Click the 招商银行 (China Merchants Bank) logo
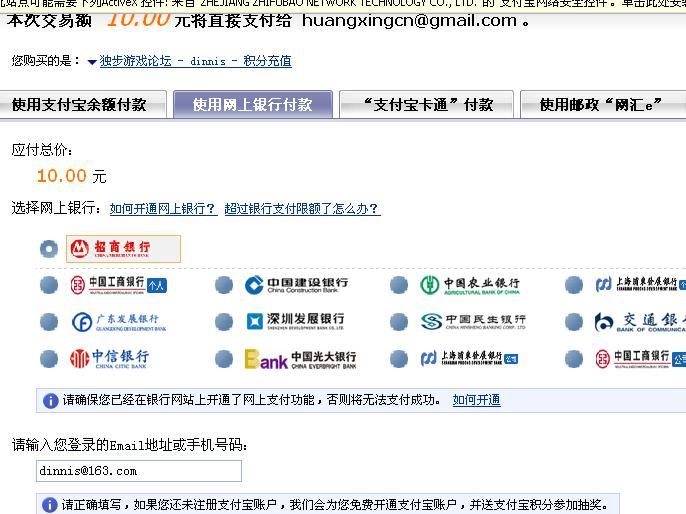This screenshot has width=686, height=514. pos(123,248)
